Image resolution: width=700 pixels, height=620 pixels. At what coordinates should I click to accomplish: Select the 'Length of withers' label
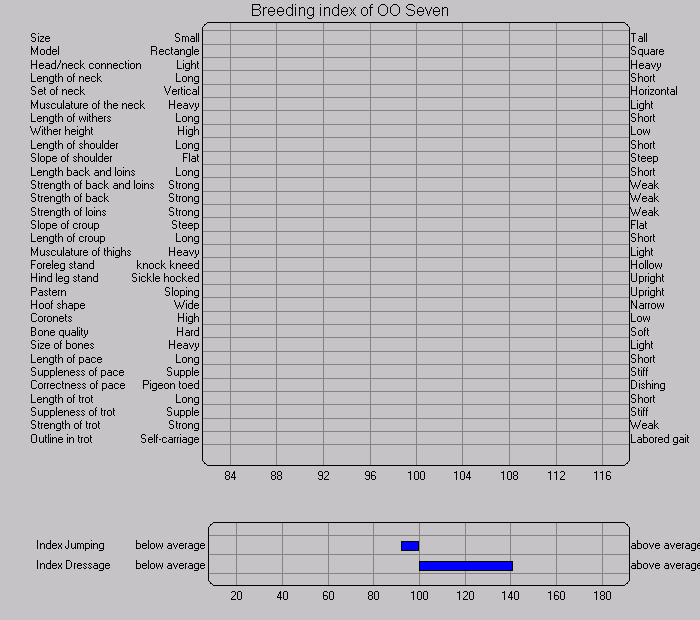click(71, 118)
